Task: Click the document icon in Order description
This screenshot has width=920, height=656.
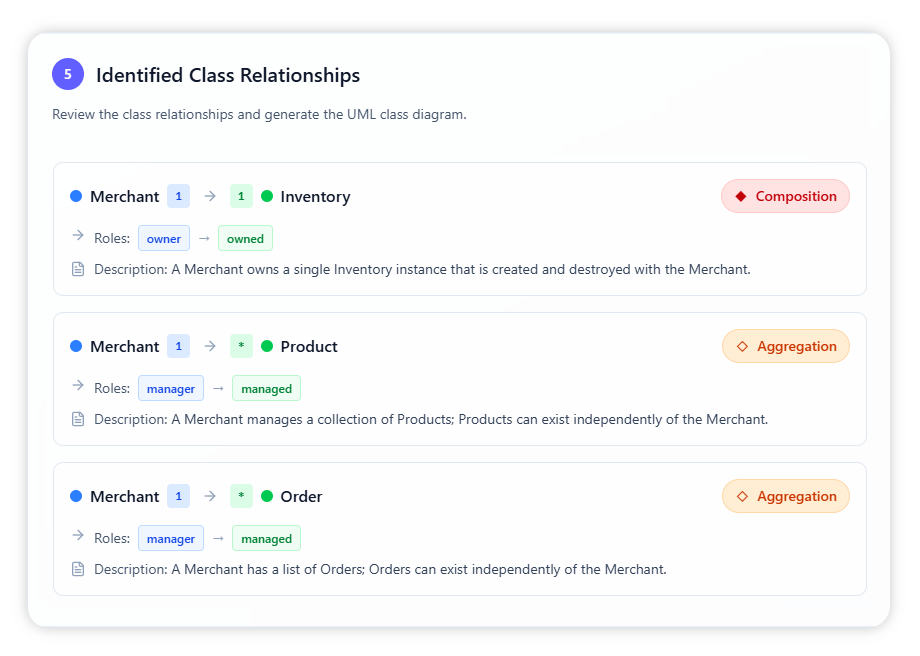Action: pos(78,569)
